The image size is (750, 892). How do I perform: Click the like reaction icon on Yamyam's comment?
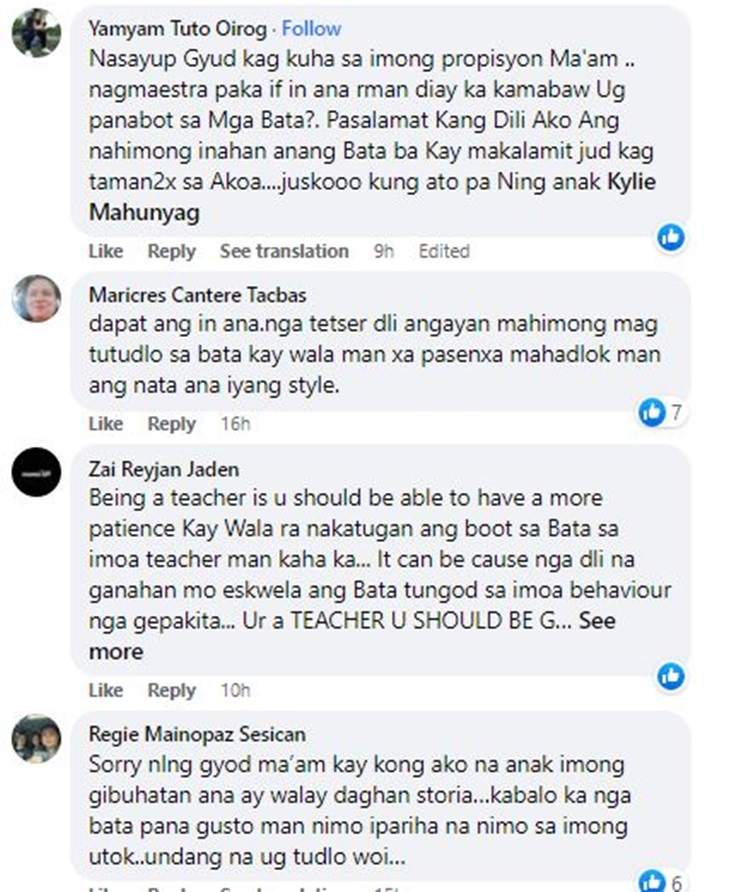coord(671,237)
